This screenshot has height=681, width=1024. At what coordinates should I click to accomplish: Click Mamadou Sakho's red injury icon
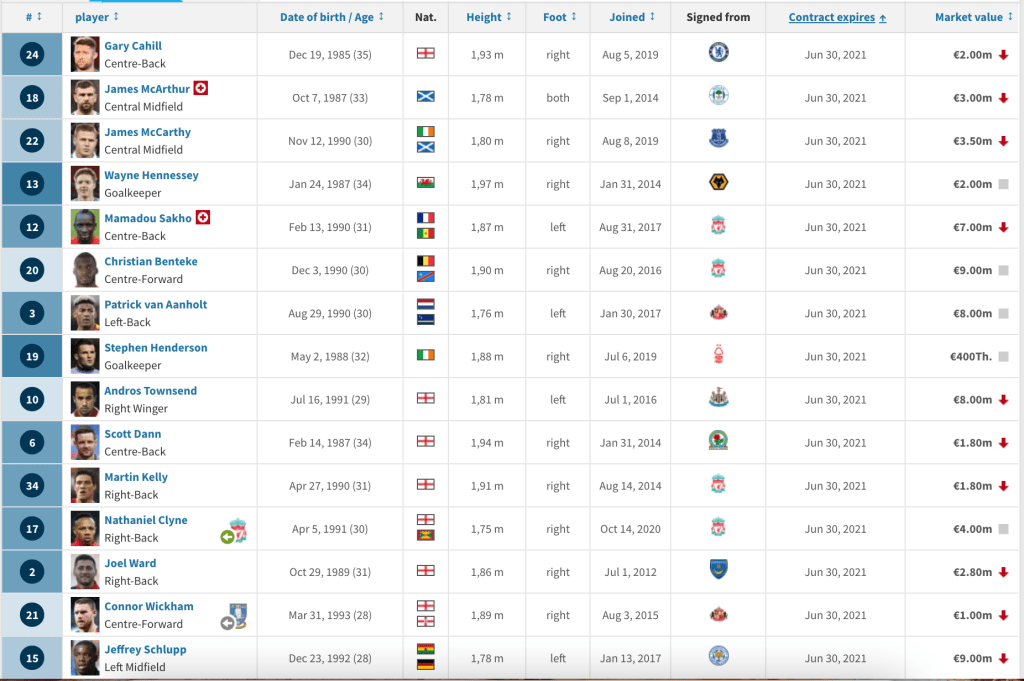coord(202,217)
